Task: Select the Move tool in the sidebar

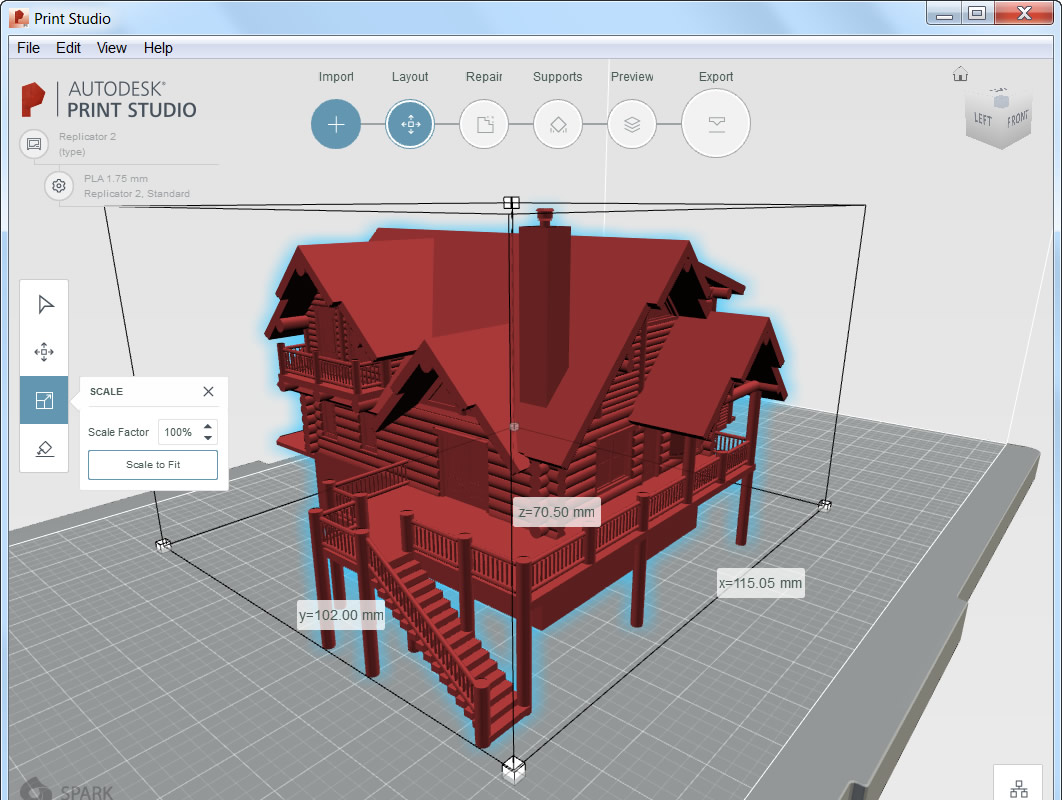Action: click(44, 352)
